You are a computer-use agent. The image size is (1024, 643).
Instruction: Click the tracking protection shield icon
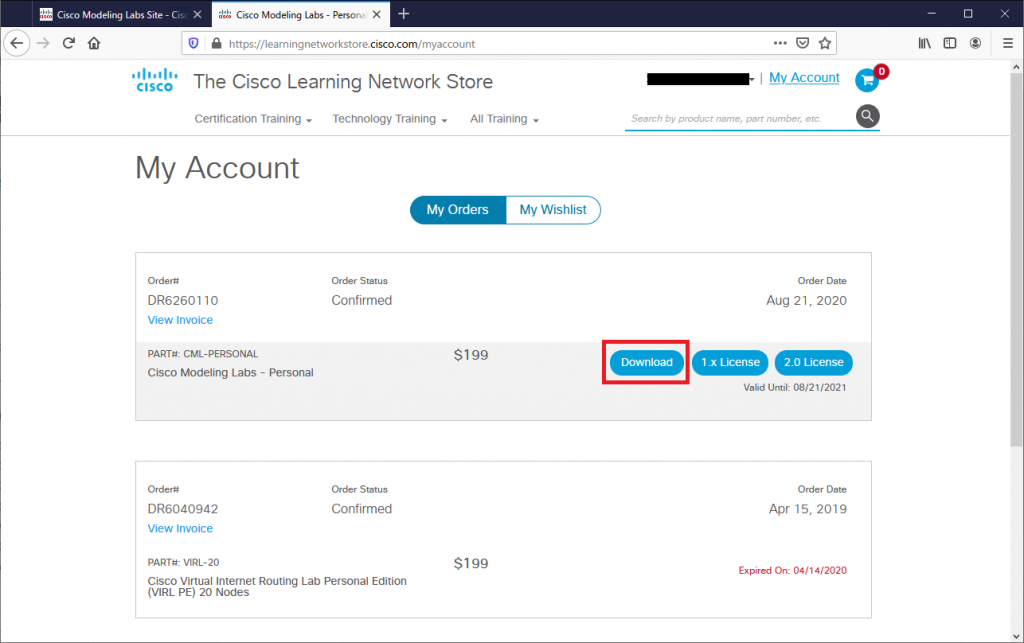[193, 43]
